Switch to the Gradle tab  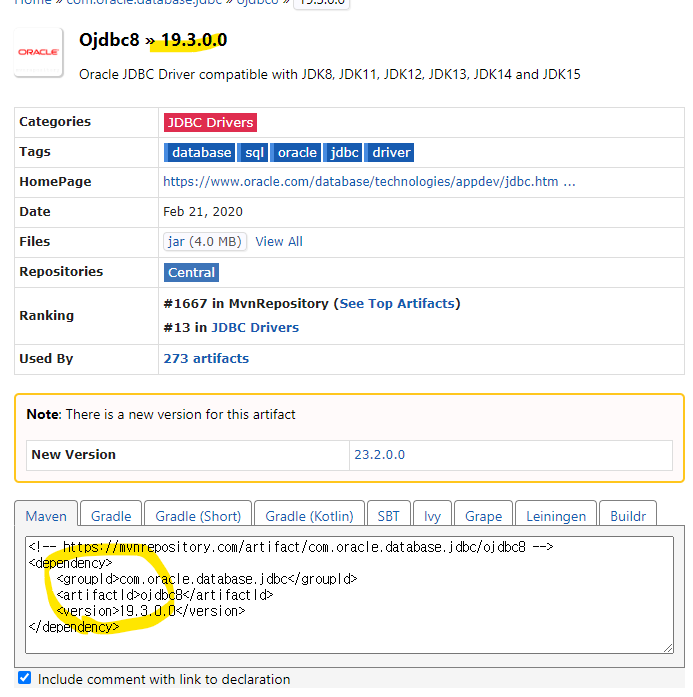pyautogui.click(x=111, y=516)
